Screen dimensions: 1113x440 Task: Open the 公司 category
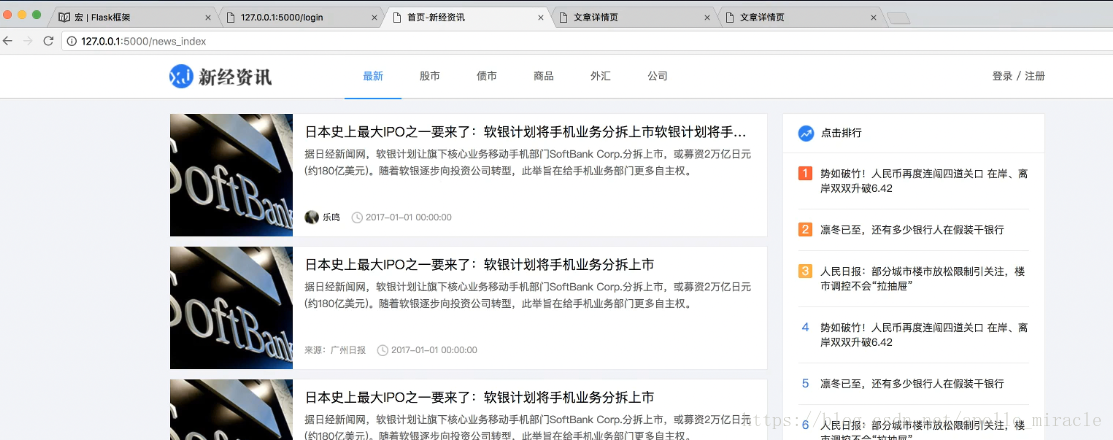pos(657,77)
